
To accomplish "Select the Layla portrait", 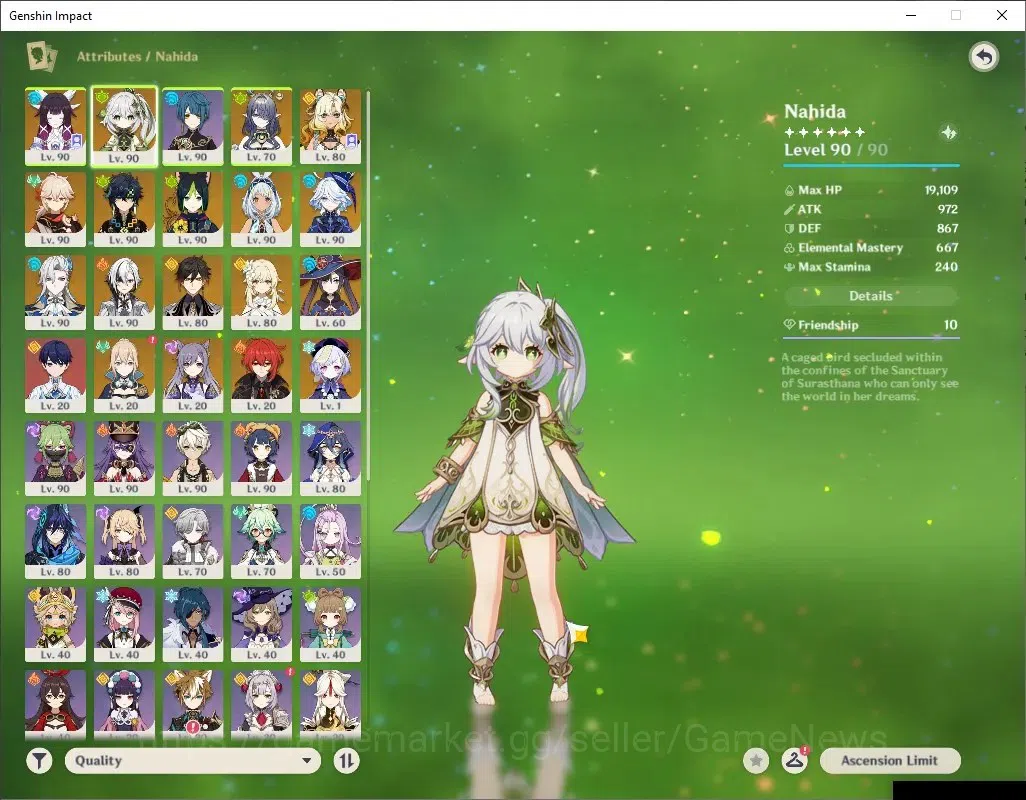I will coord(330,459).
